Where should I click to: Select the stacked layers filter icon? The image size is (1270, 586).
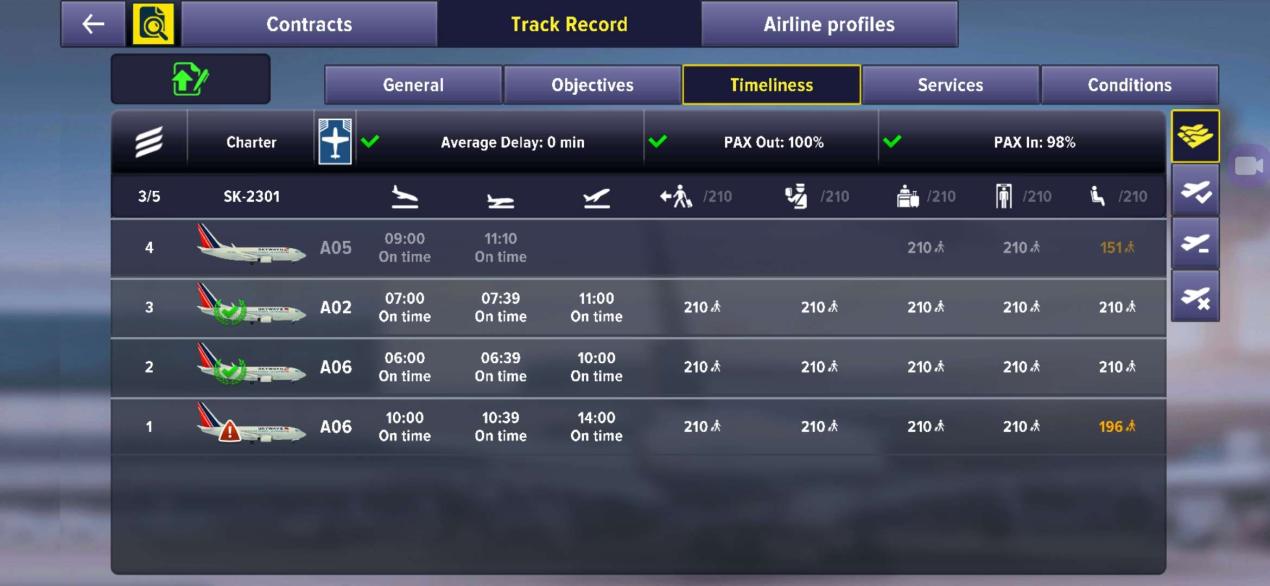(x=1195, y=136)
